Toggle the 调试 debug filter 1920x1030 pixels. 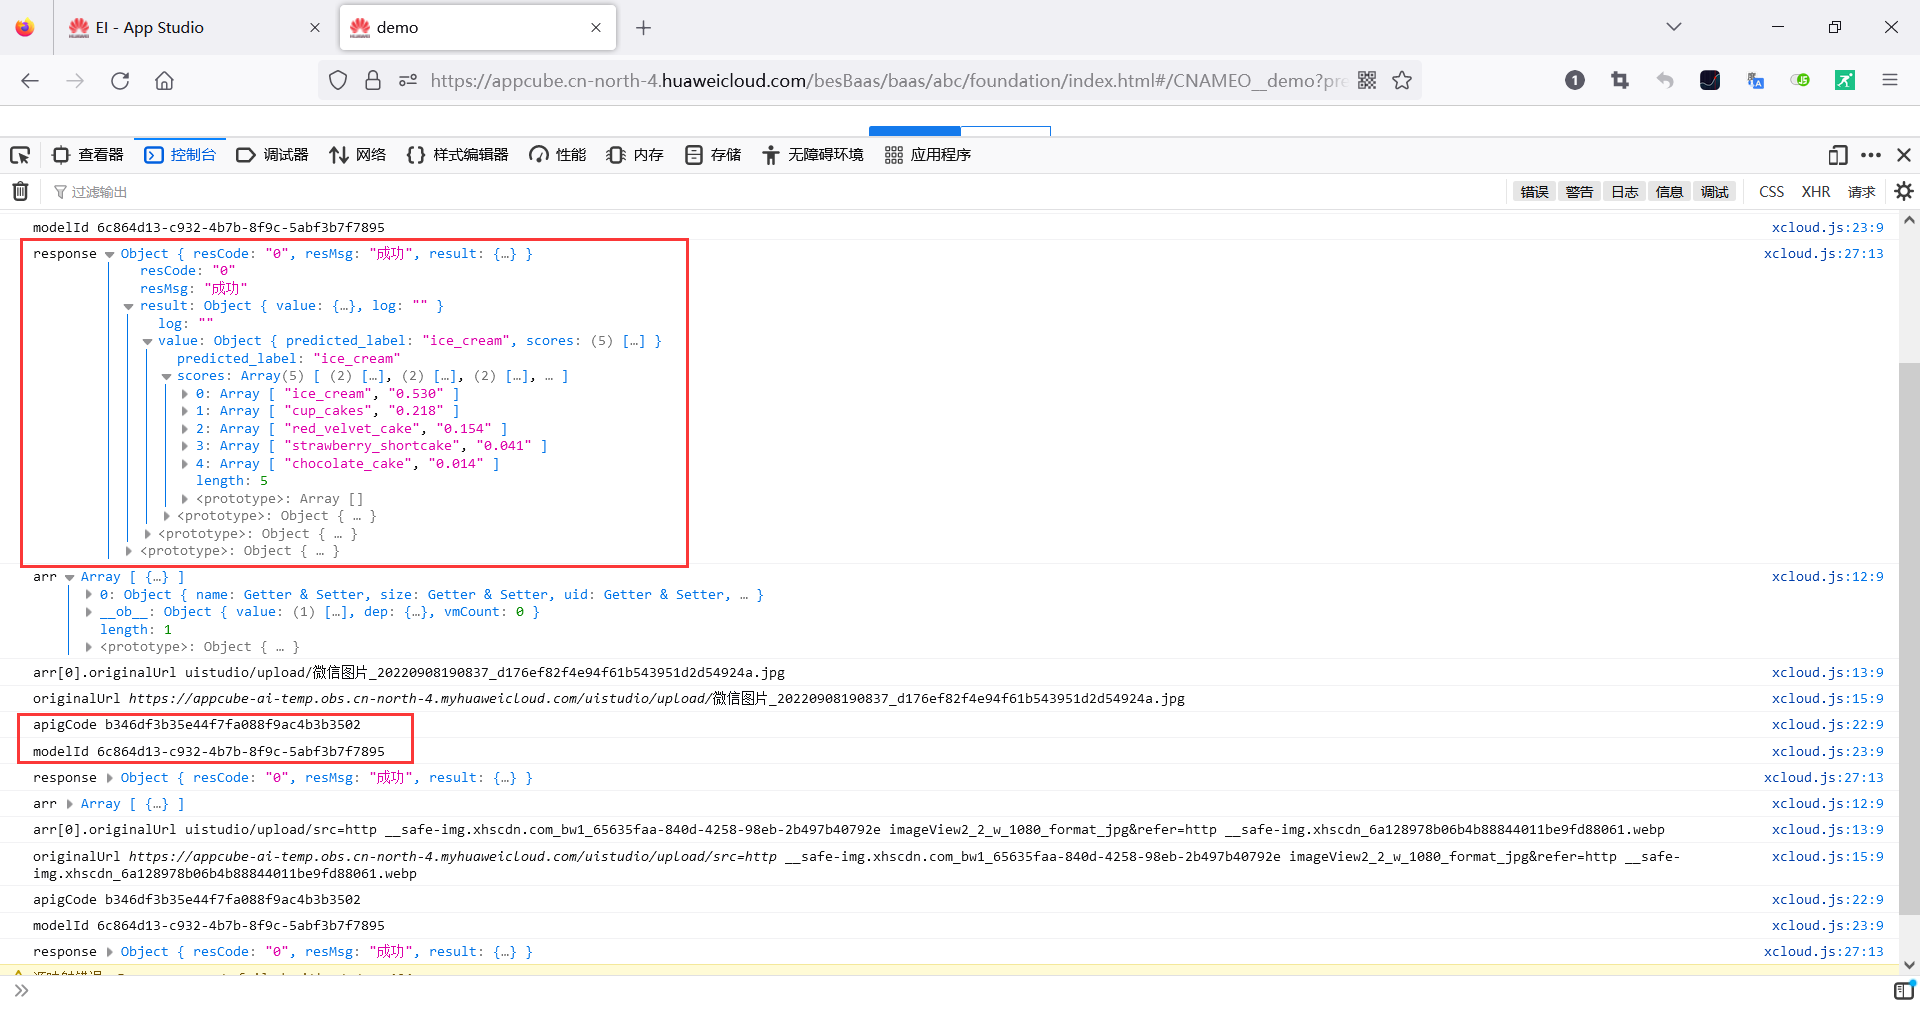point(1715,192)
